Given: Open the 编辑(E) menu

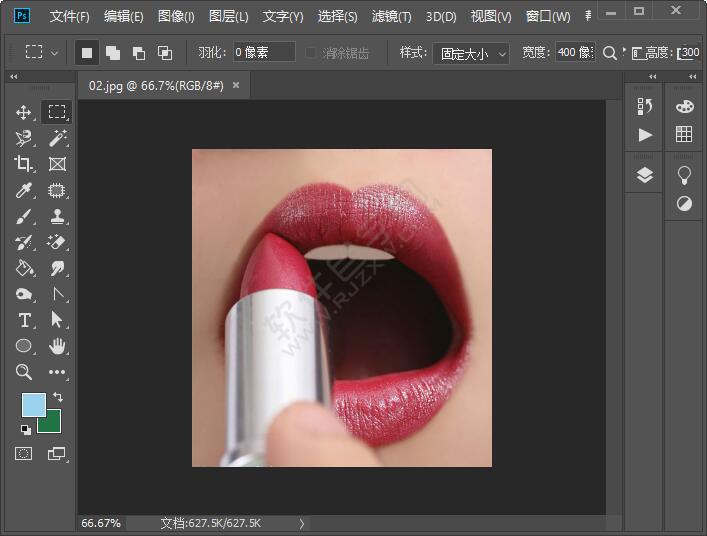Looking at the screenshot, I should [124, 17].
